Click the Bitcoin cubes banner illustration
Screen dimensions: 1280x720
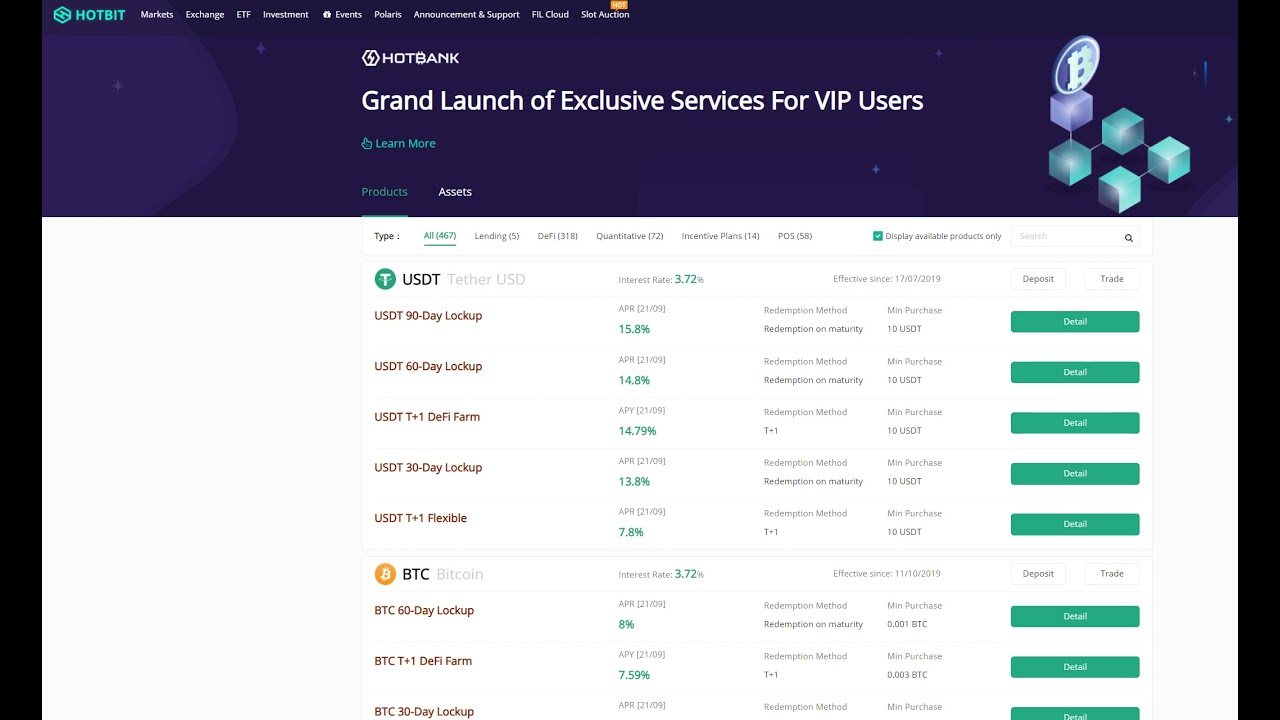pyautogui.click(x=1120, y=125)
